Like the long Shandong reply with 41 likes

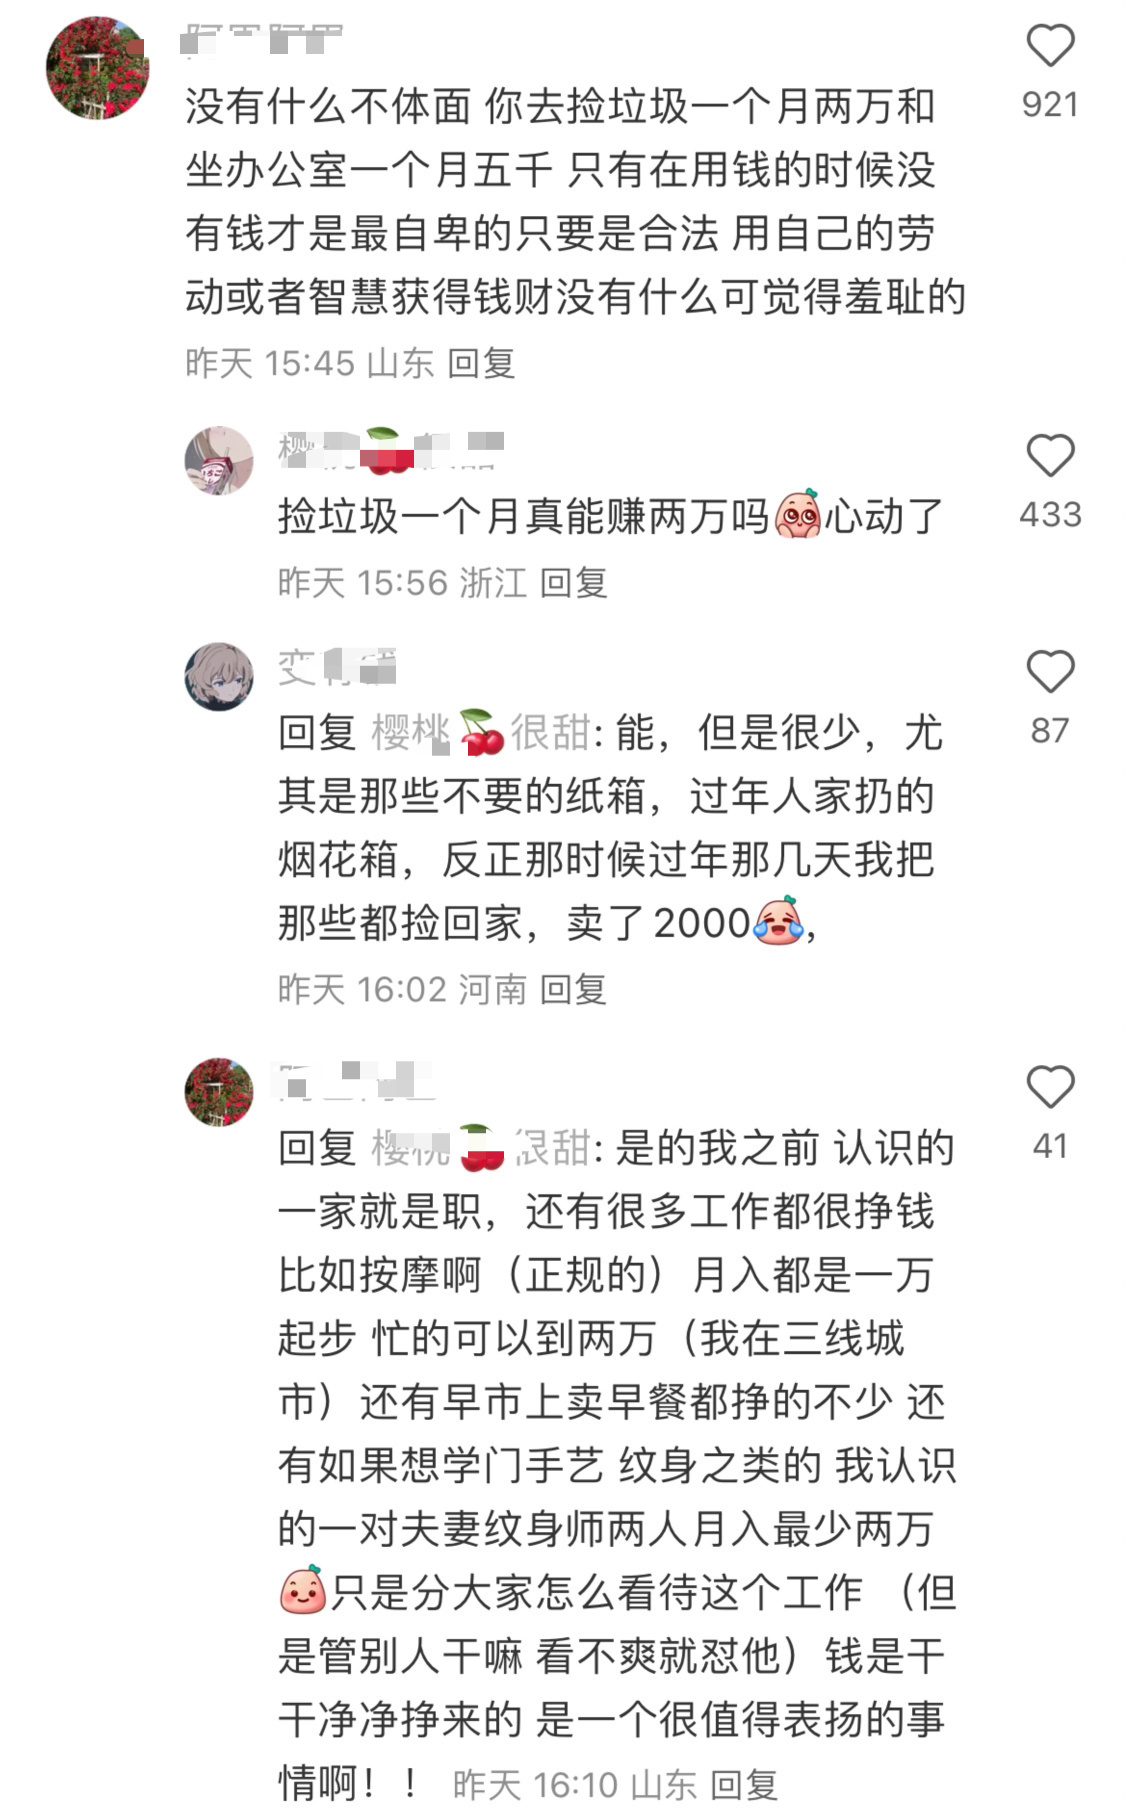coord(1050,1087)
